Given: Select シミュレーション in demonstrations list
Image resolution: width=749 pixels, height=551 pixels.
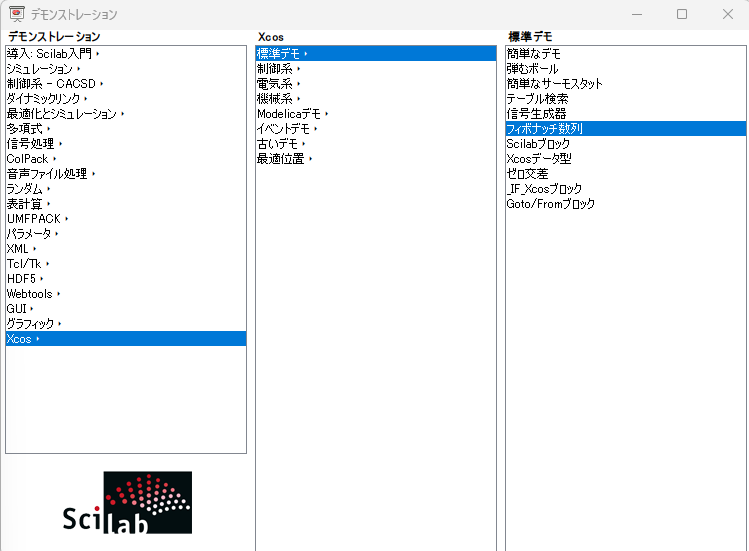Looking at the screenshot, I should tap(126, 69).
